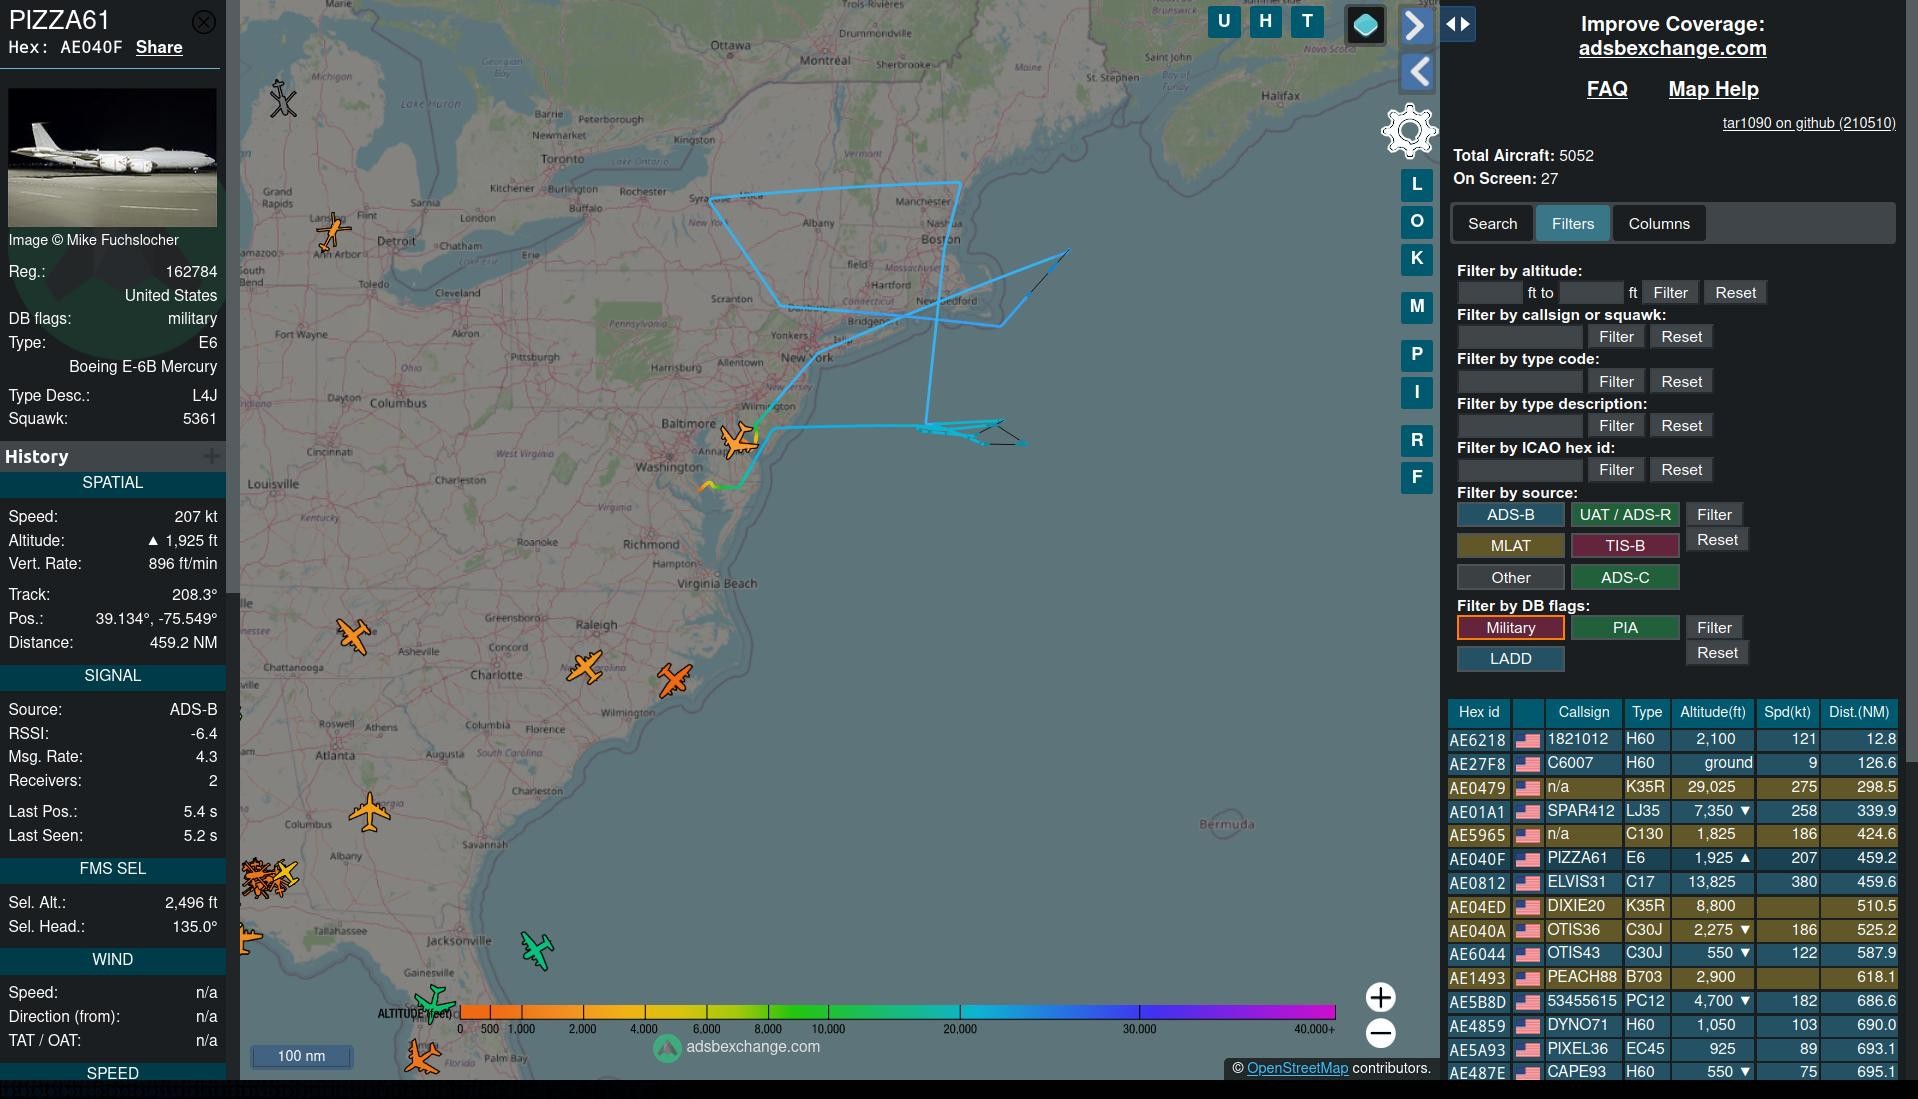Open the aircraft photo thumbnail
The width and height of the screenshot is (1918, 1099).
point(112,158)
